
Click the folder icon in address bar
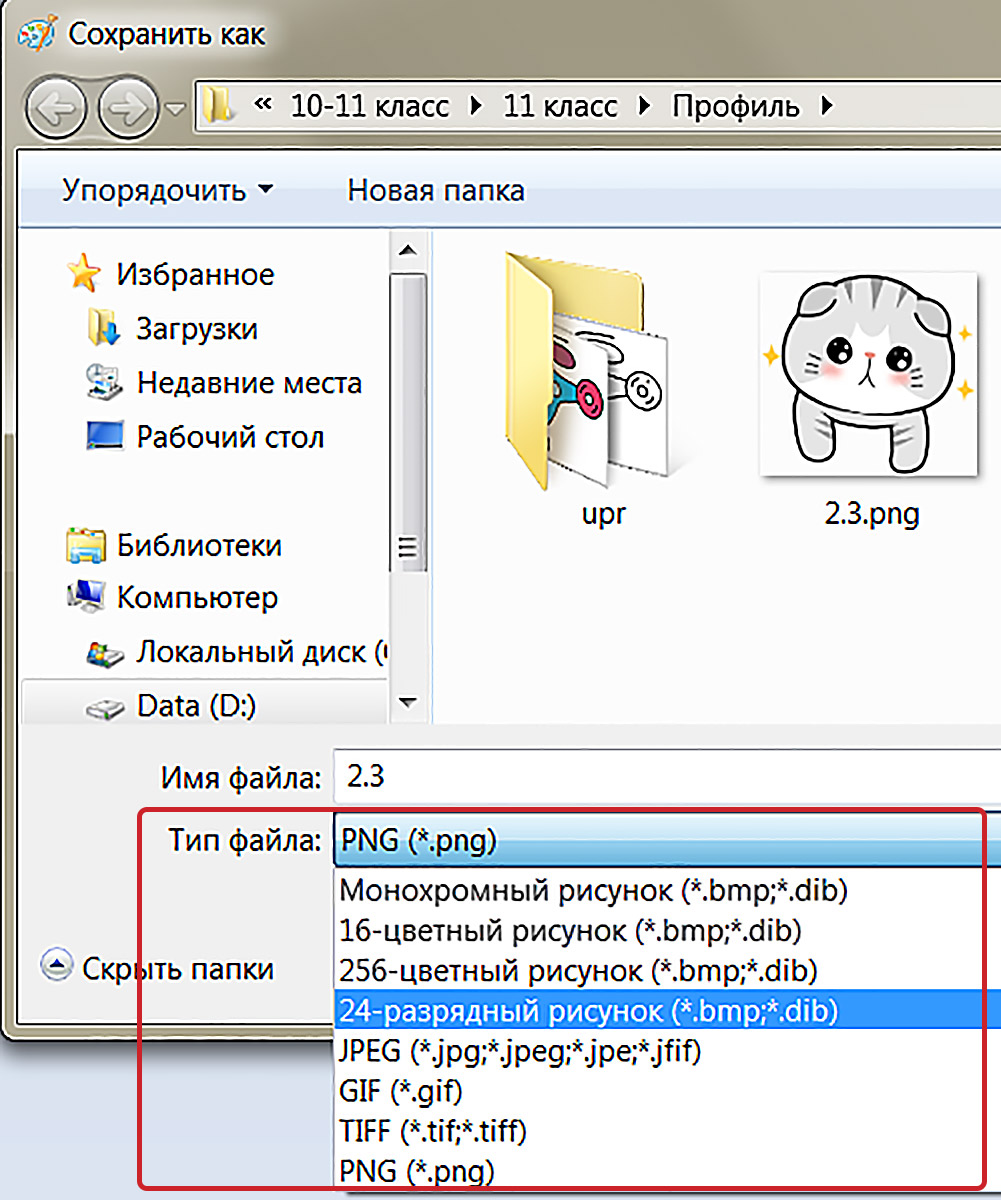[216, 105]
